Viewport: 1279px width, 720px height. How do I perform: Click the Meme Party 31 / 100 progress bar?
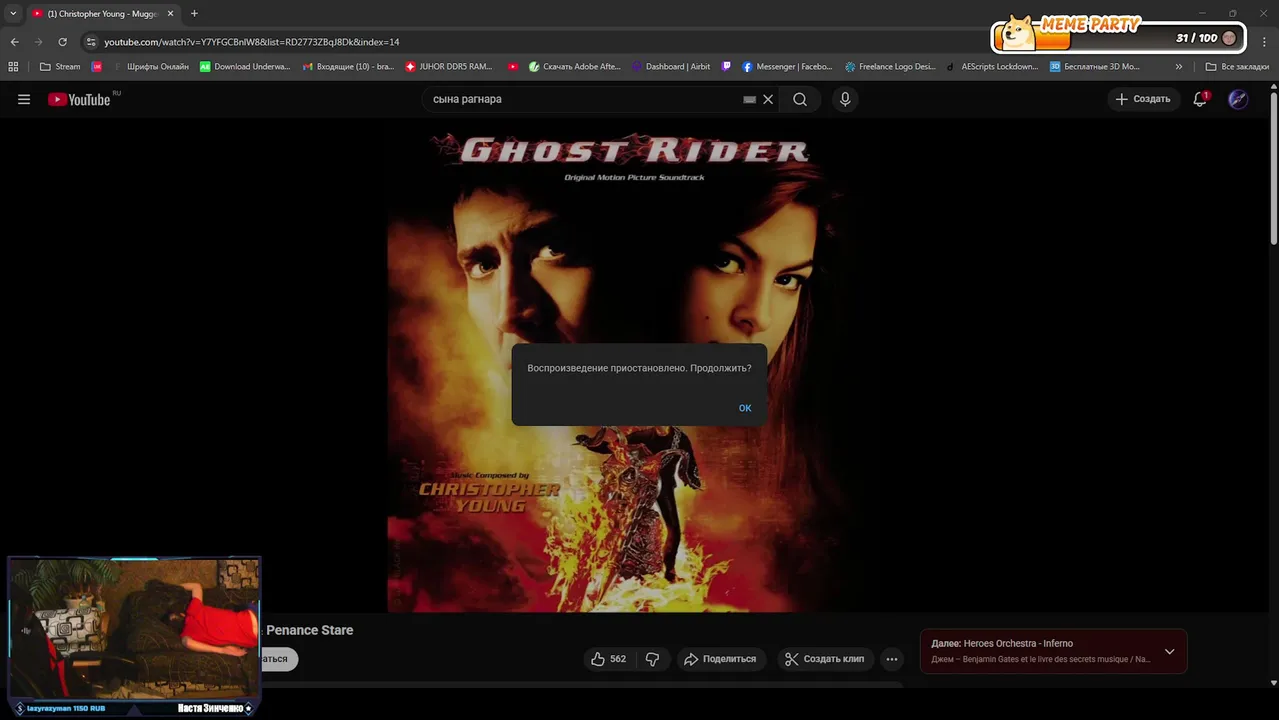[x=1117, y=37]
